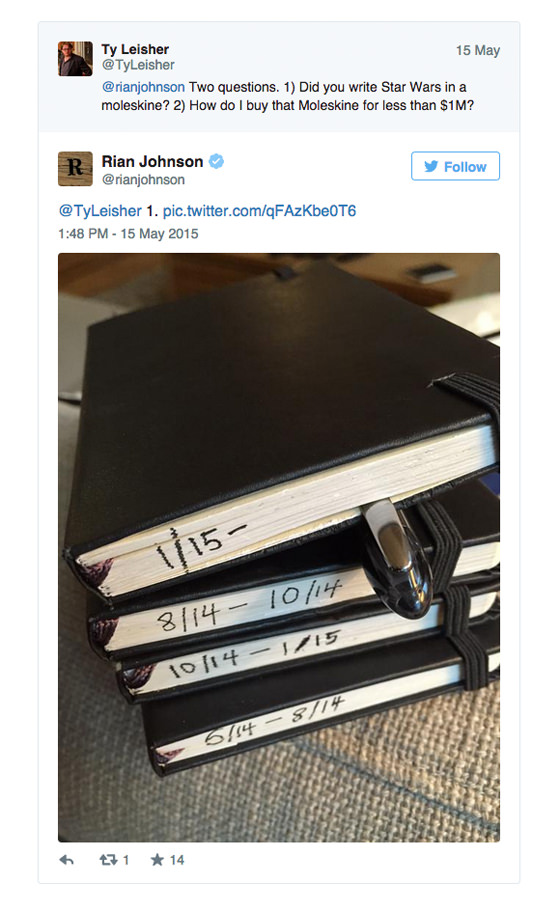Follow Rian Johnson
The image size is (560, 911).
[455, 166]
